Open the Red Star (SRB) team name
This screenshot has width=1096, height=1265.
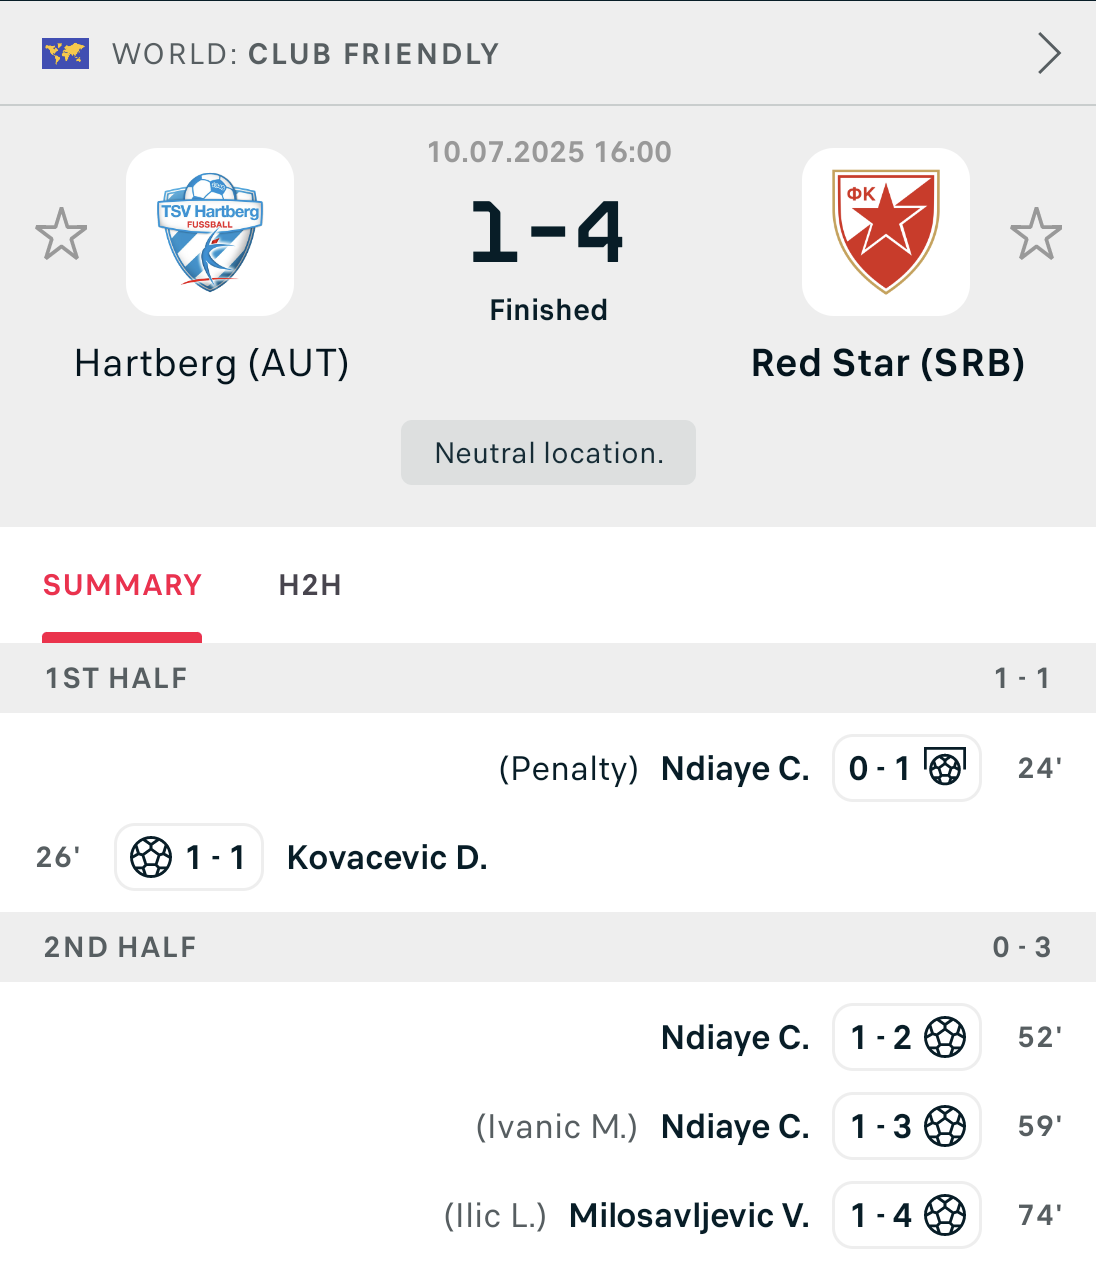click(x=888, y=363)
